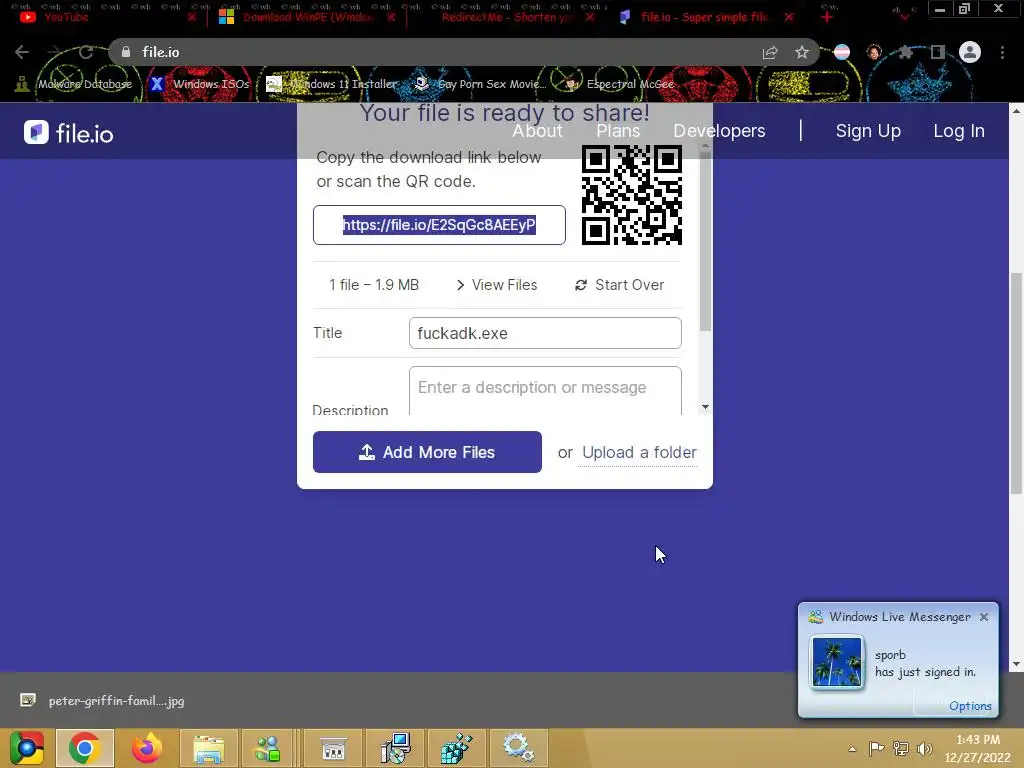Open downloaded peter-griffin jpg file
This screenshot has width=1024, height=768.
point(103,701)
